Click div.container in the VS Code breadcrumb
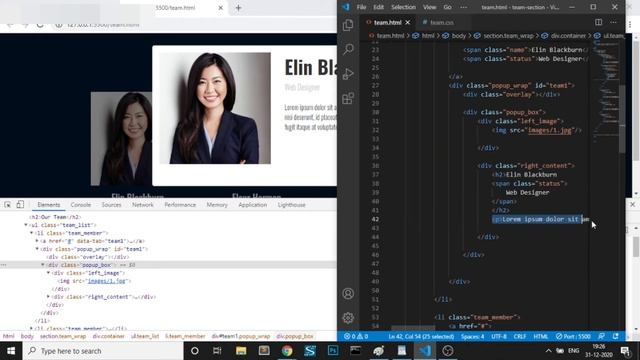 pos(568,36)
